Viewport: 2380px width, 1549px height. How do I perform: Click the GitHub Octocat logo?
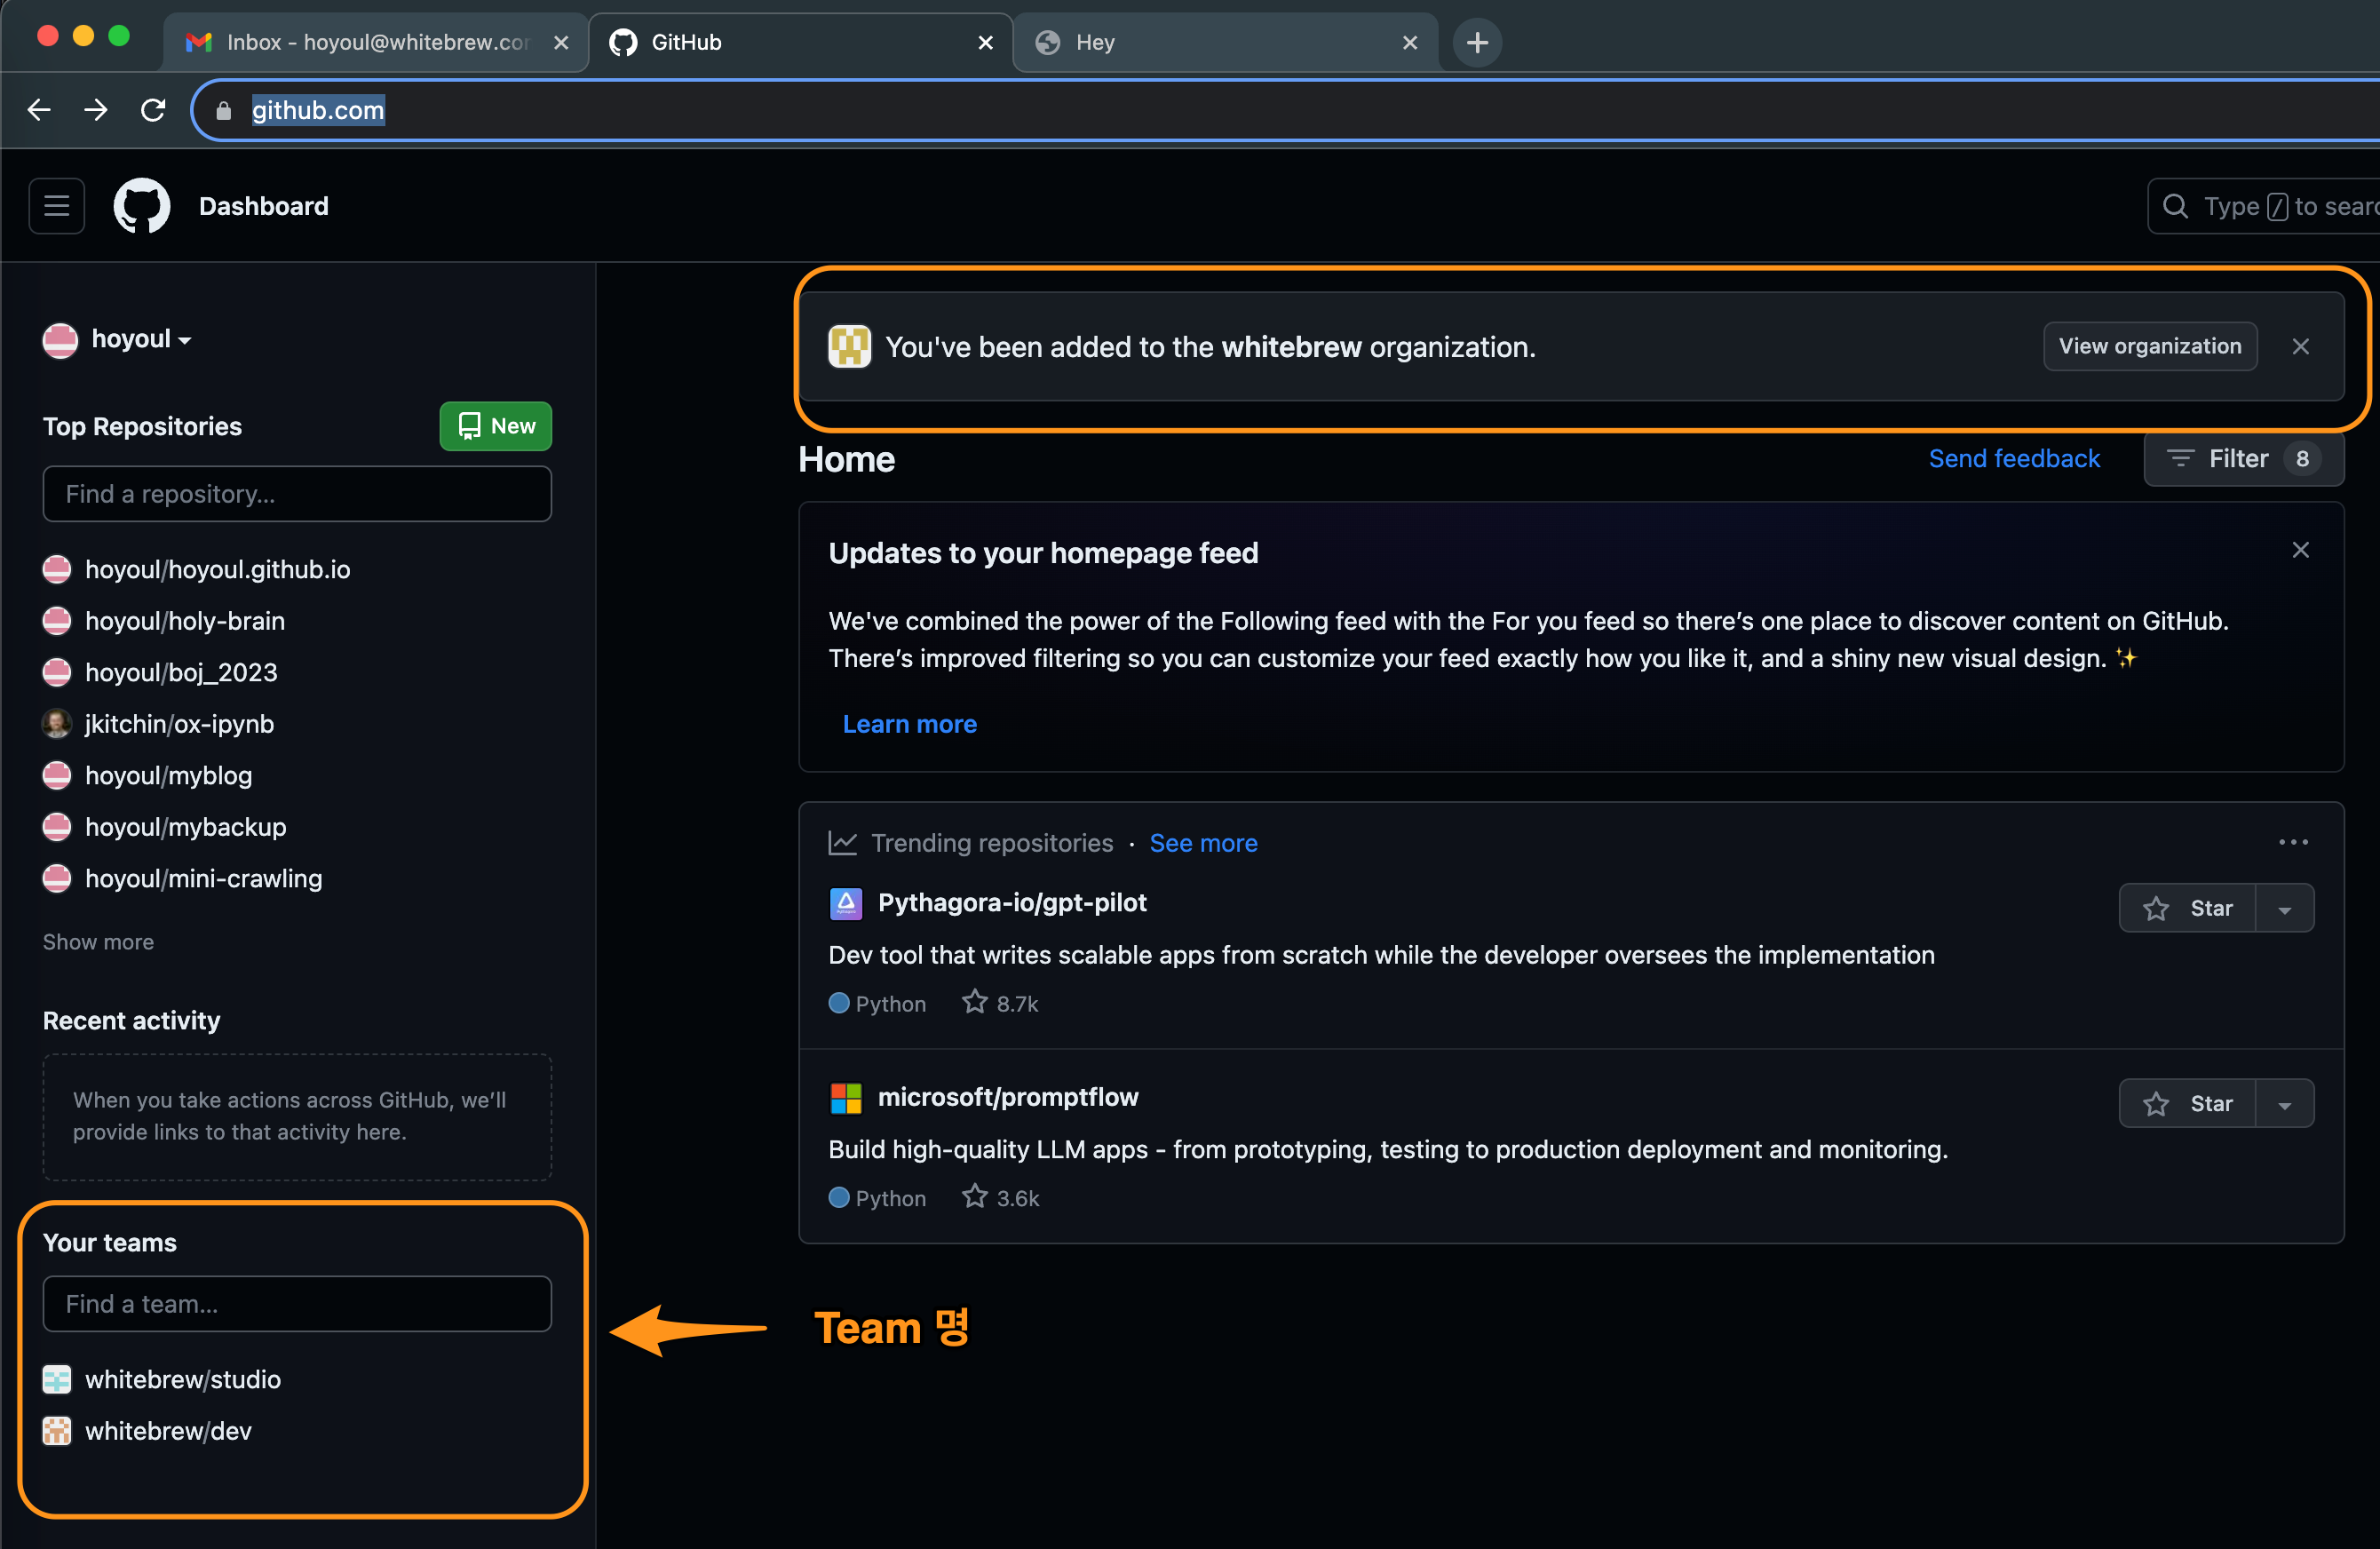[142, 206]
